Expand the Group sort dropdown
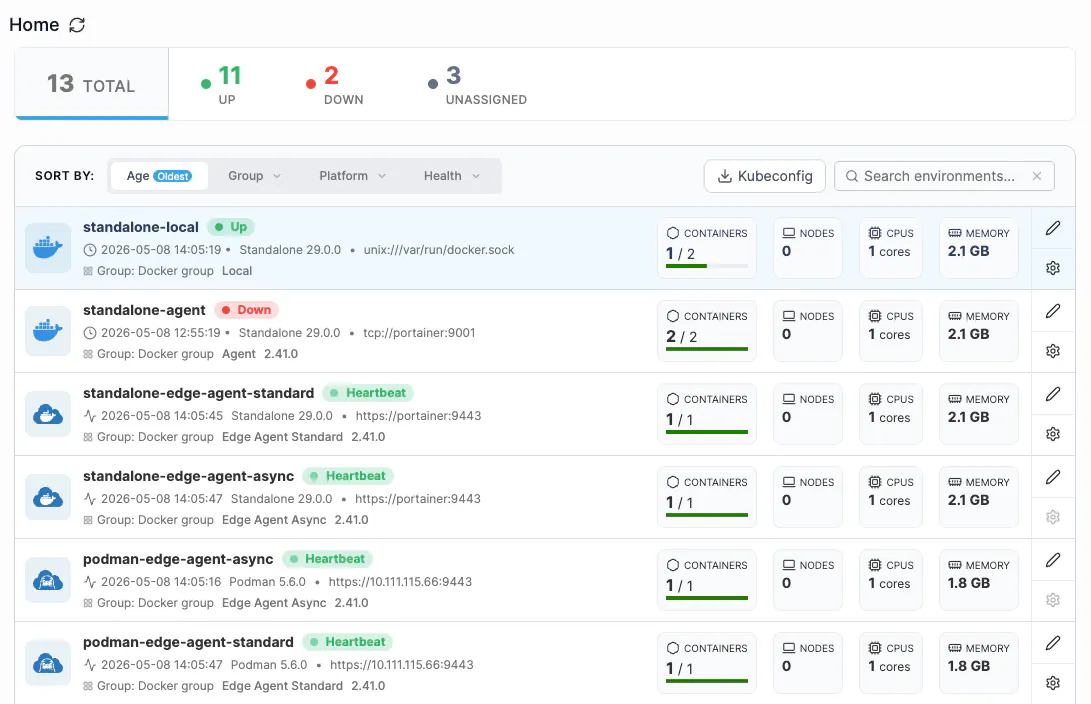 click(254, 176)
